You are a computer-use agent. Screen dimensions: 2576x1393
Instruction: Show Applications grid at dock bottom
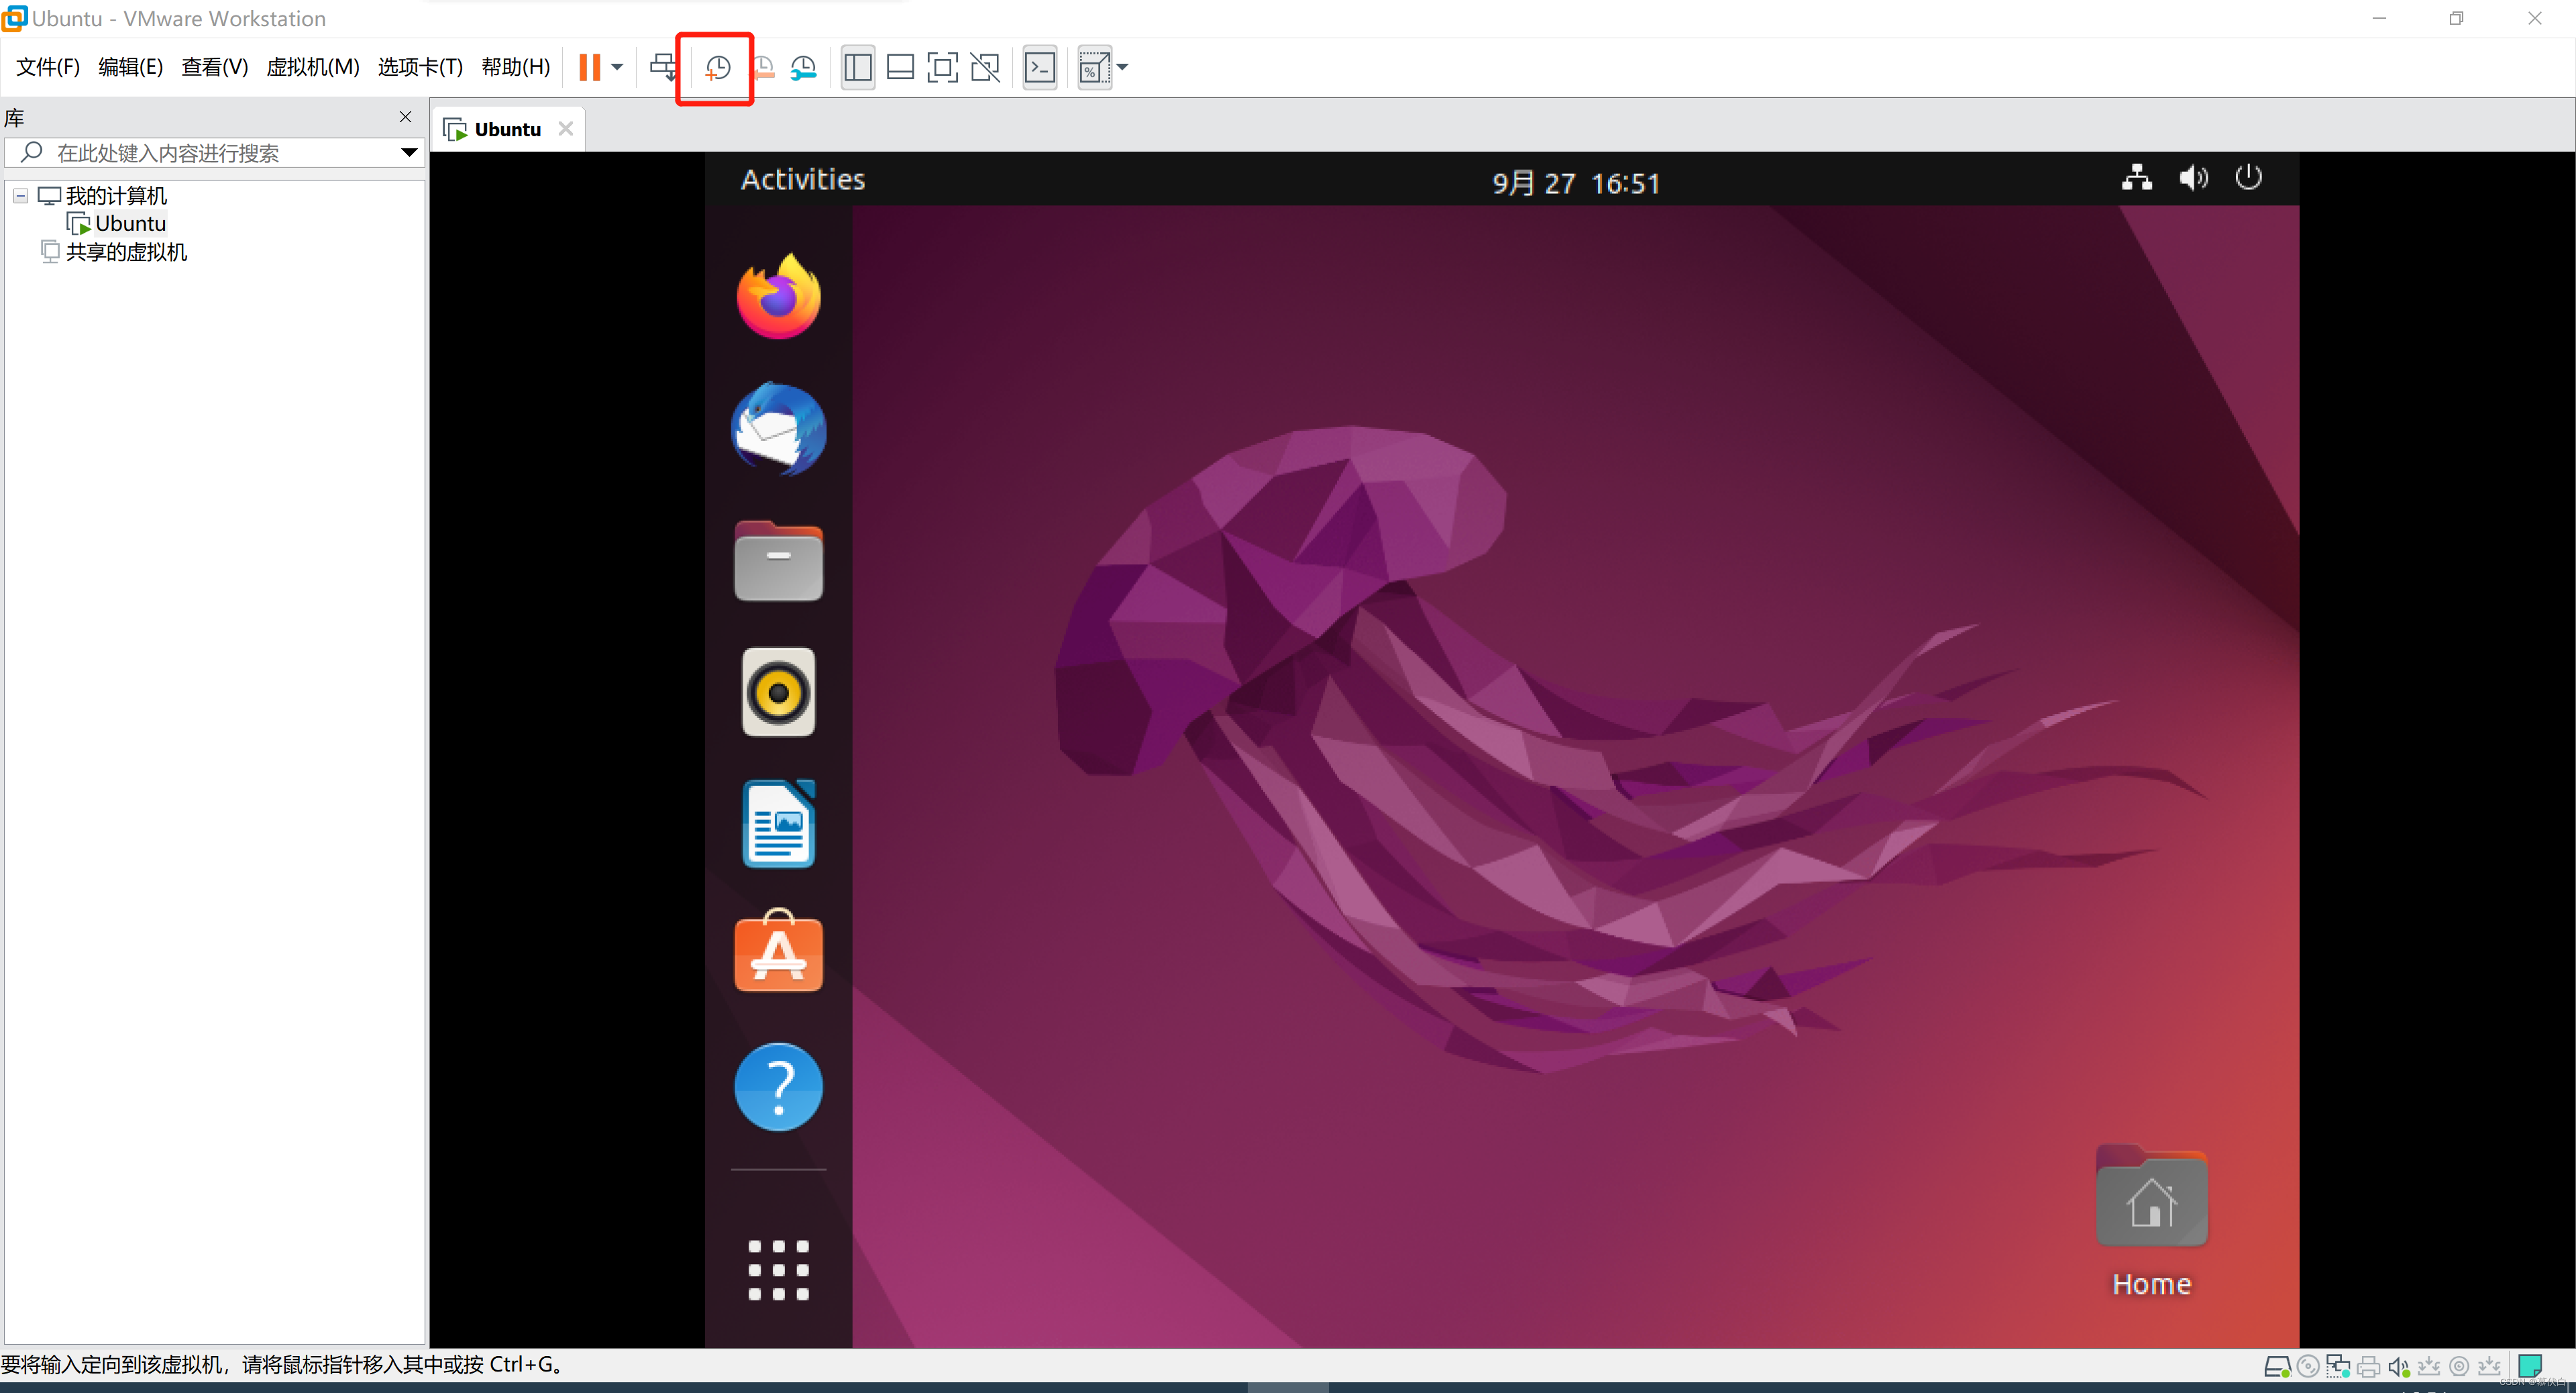[x=779, y=1270]
